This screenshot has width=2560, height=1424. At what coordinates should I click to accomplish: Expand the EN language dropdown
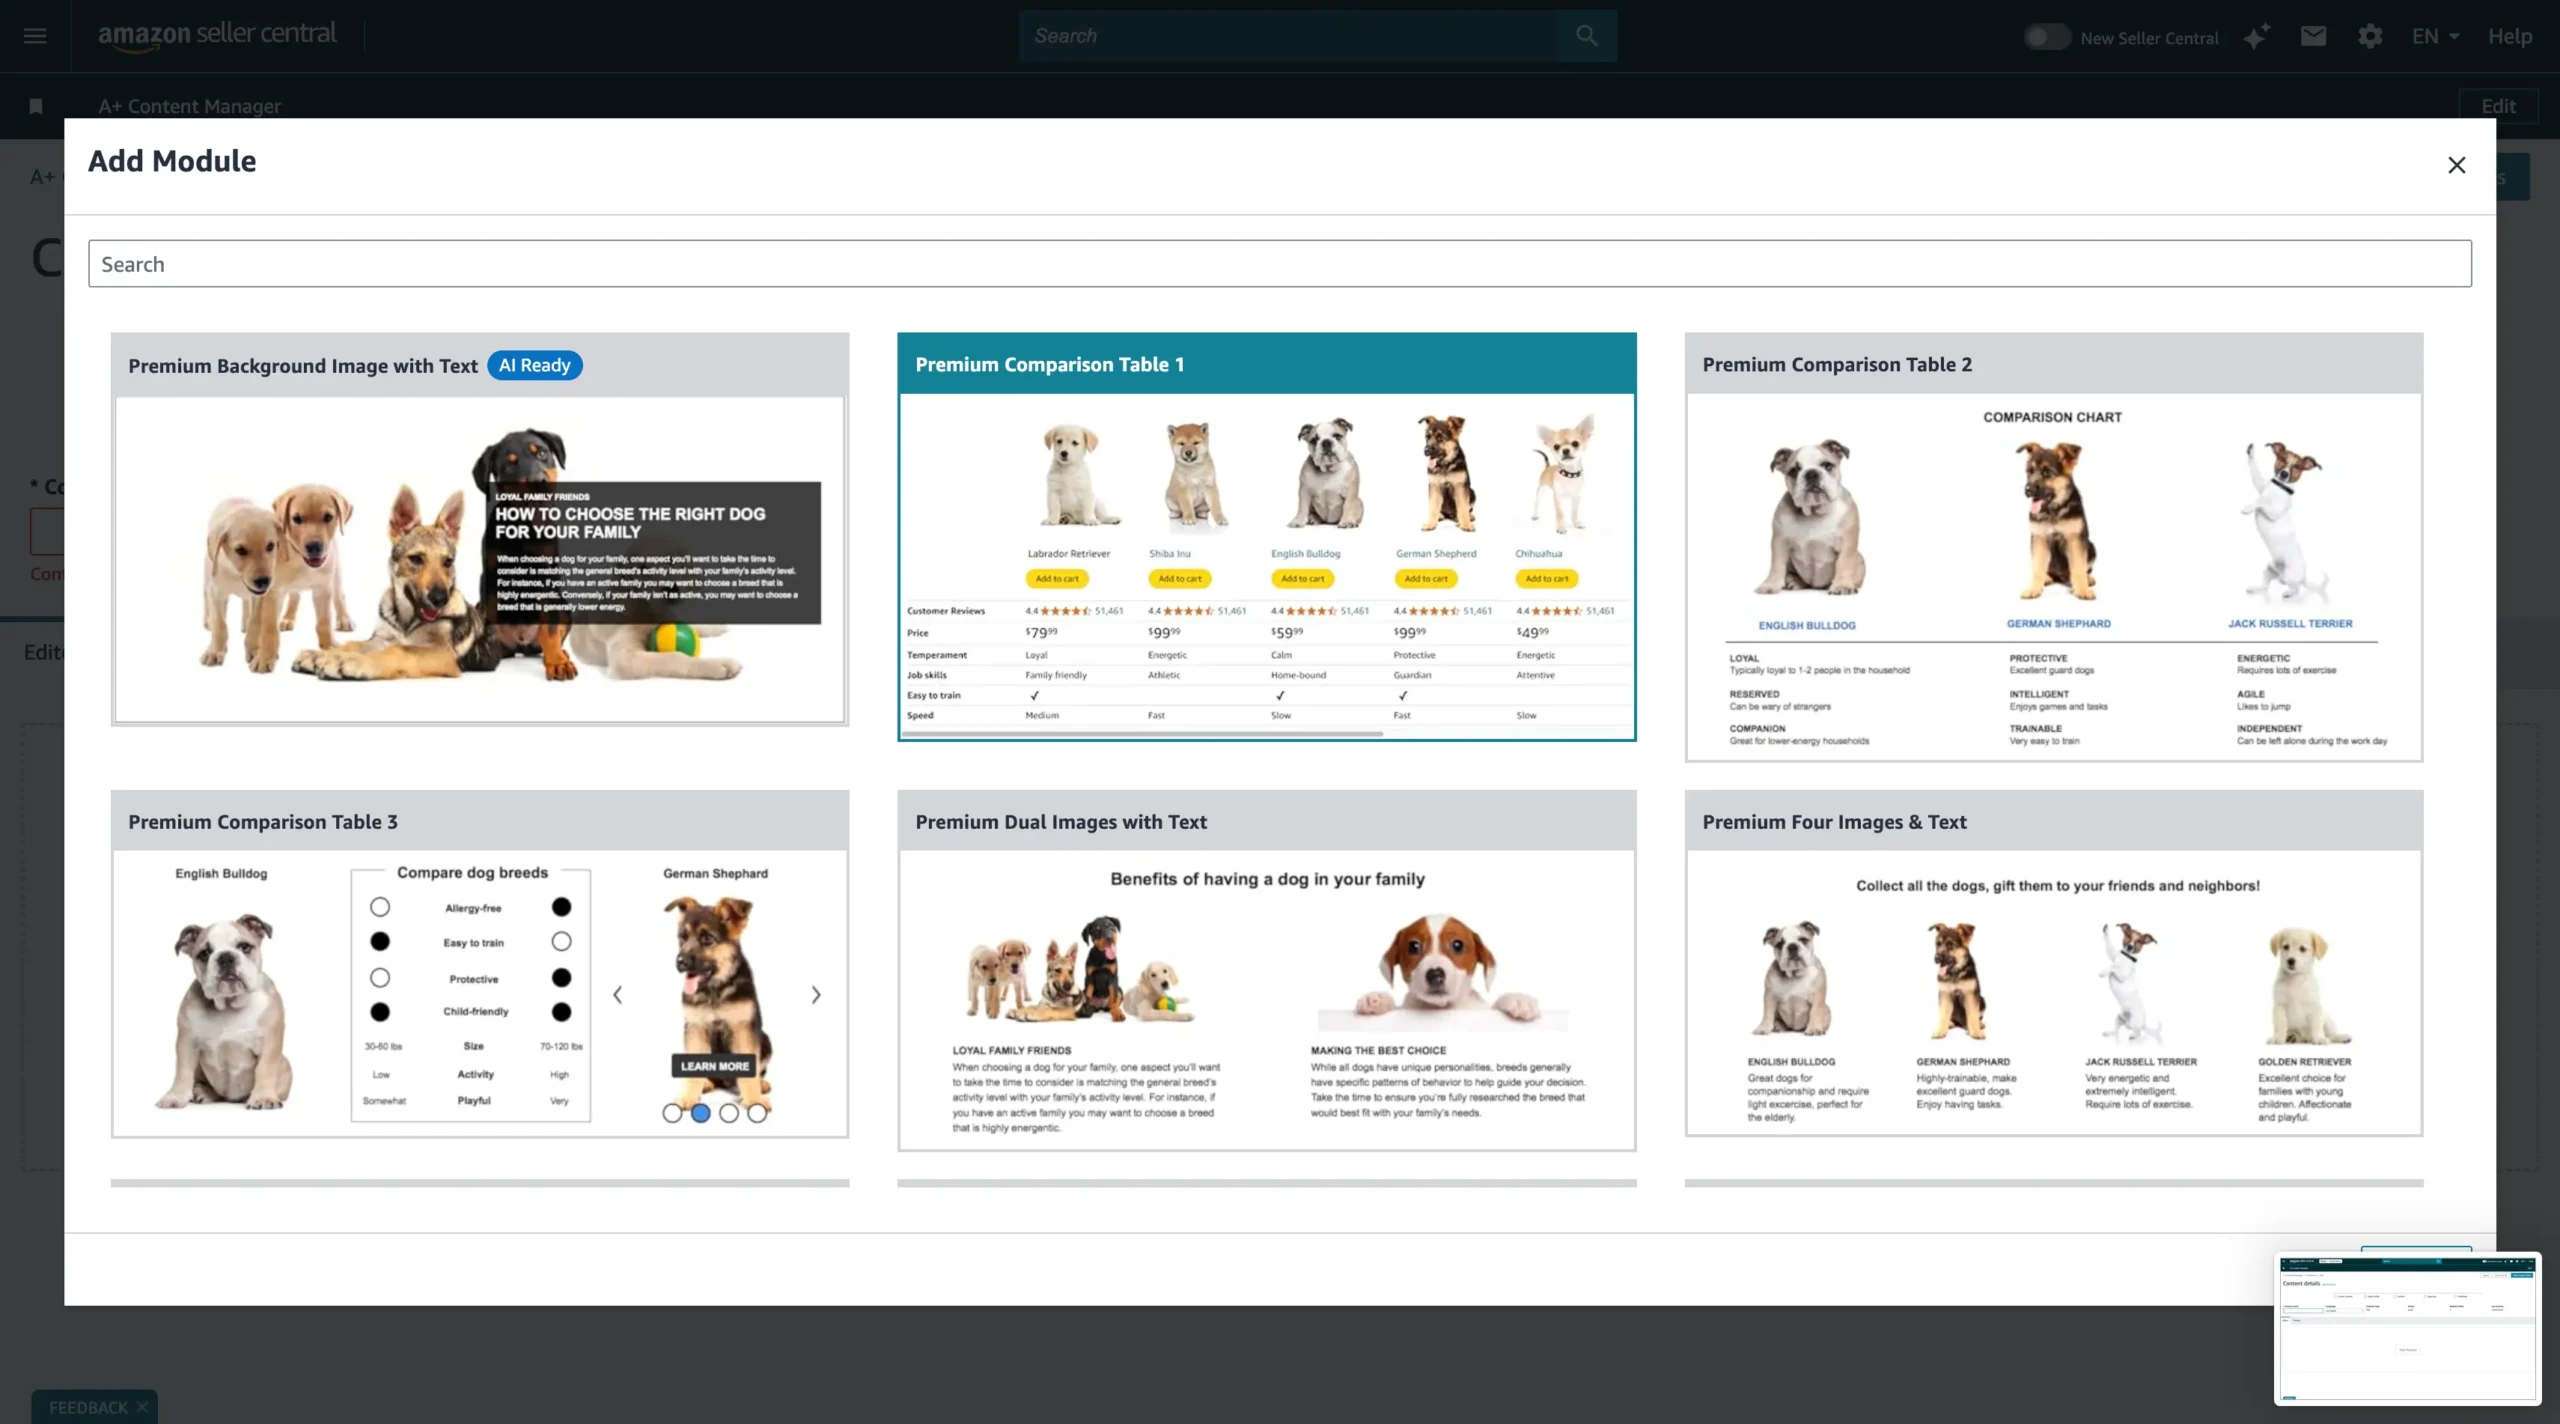(x=2435, y=37)
